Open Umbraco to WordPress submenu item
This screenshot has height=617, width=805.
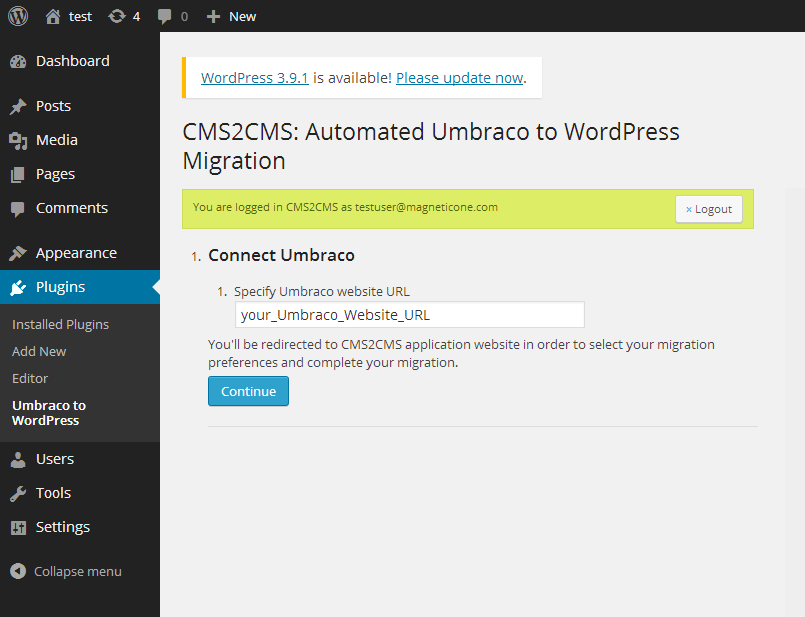(x=49, y=413)
